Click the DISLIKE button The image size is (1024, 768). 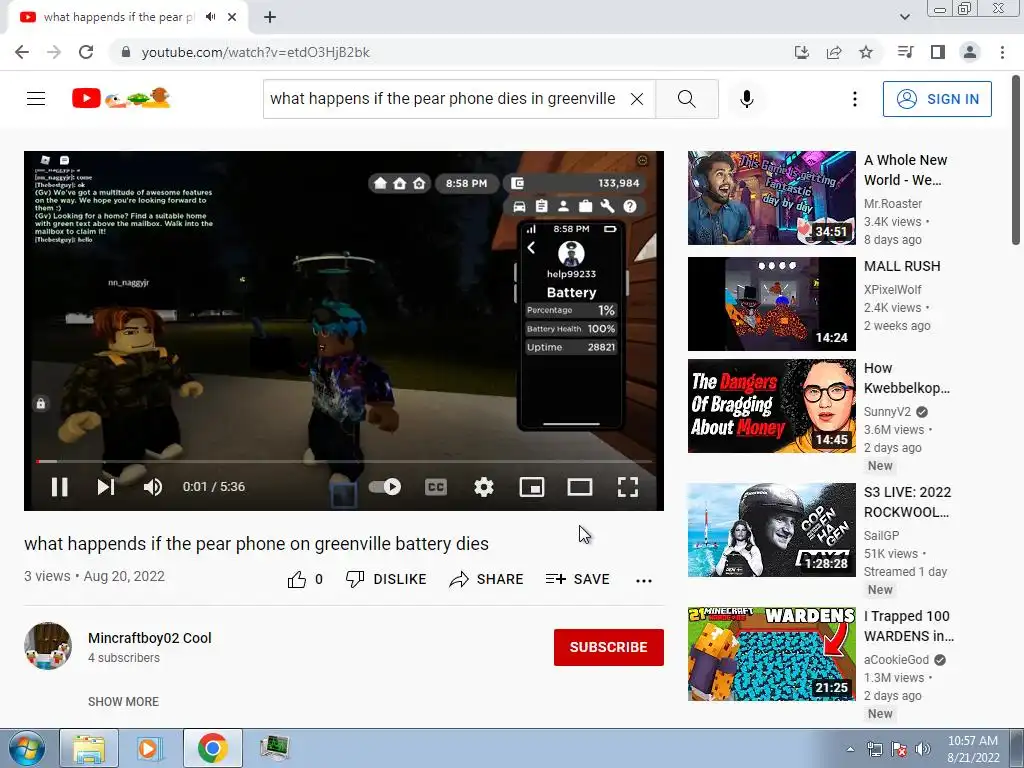(x=386, y=579)
